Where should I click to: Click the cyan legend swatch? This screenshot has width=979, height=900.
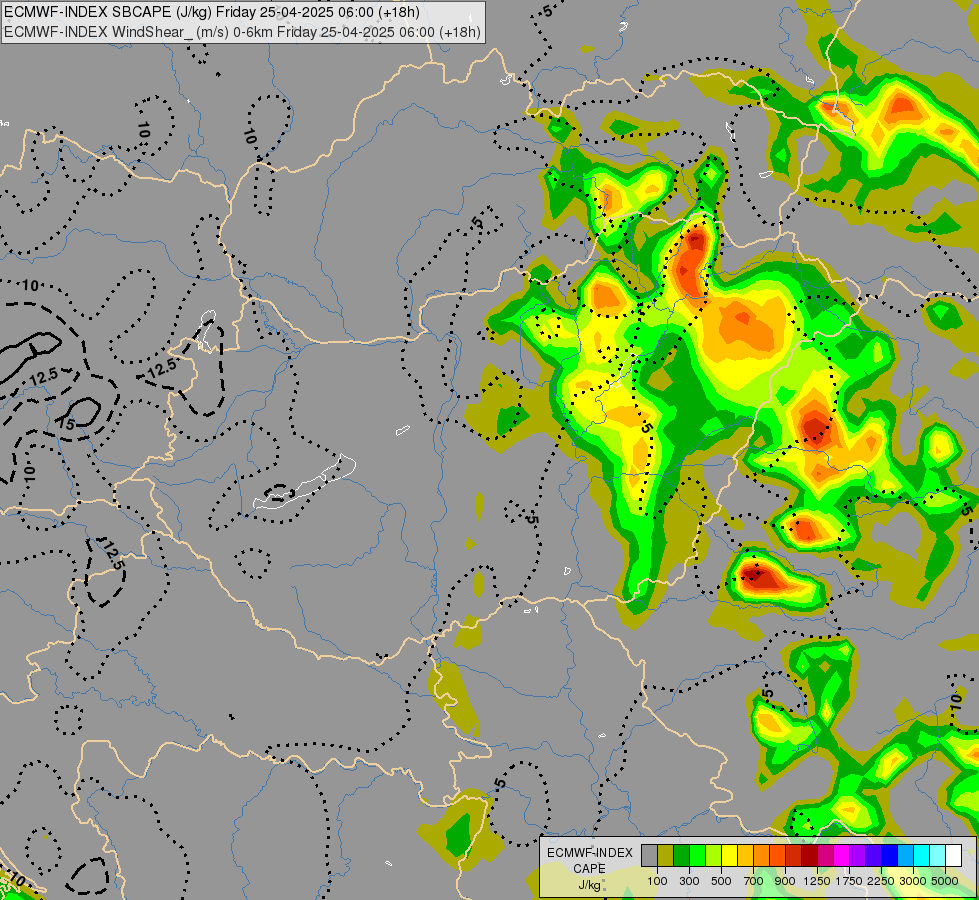[x=921, y=856]
